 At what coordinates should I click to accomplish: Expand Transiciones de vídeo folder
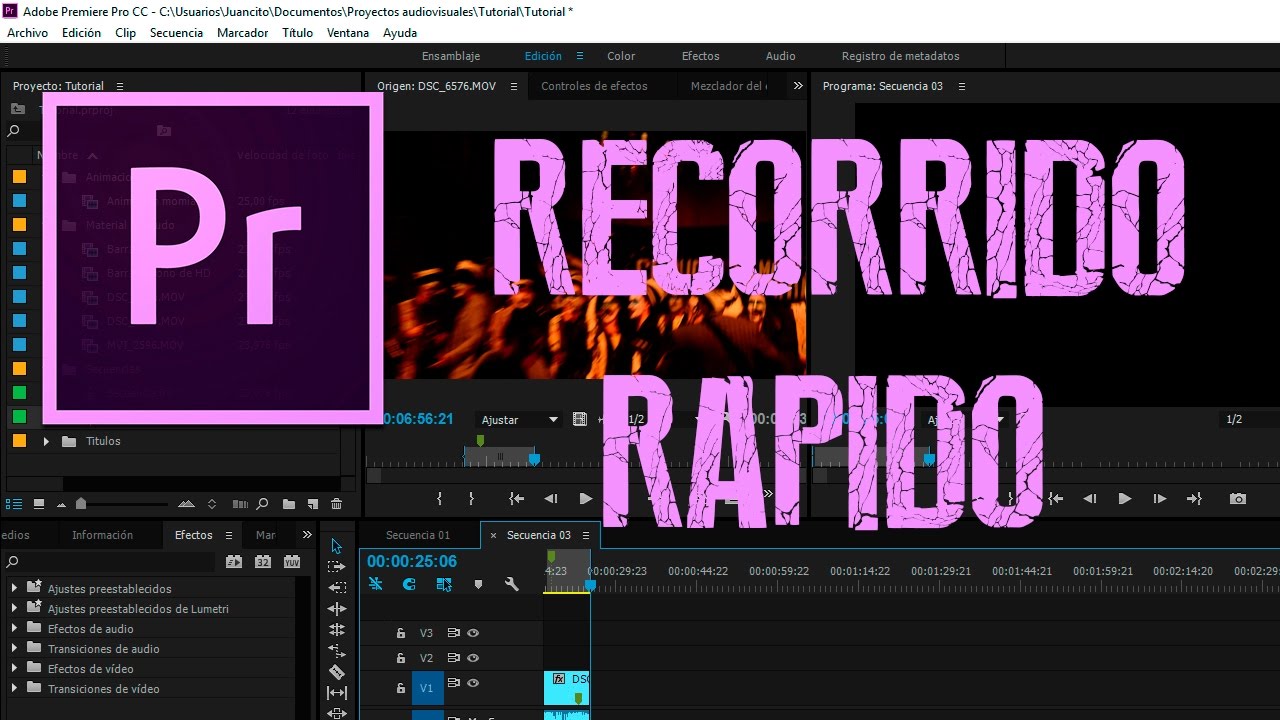pyautogui.click(x=14, y=688)
